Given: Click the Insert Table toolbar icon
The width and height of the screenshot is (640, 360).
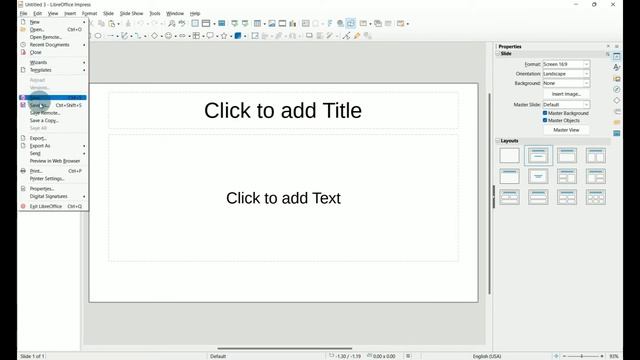Looking at the screenshot, I should (x=257, y=24).
